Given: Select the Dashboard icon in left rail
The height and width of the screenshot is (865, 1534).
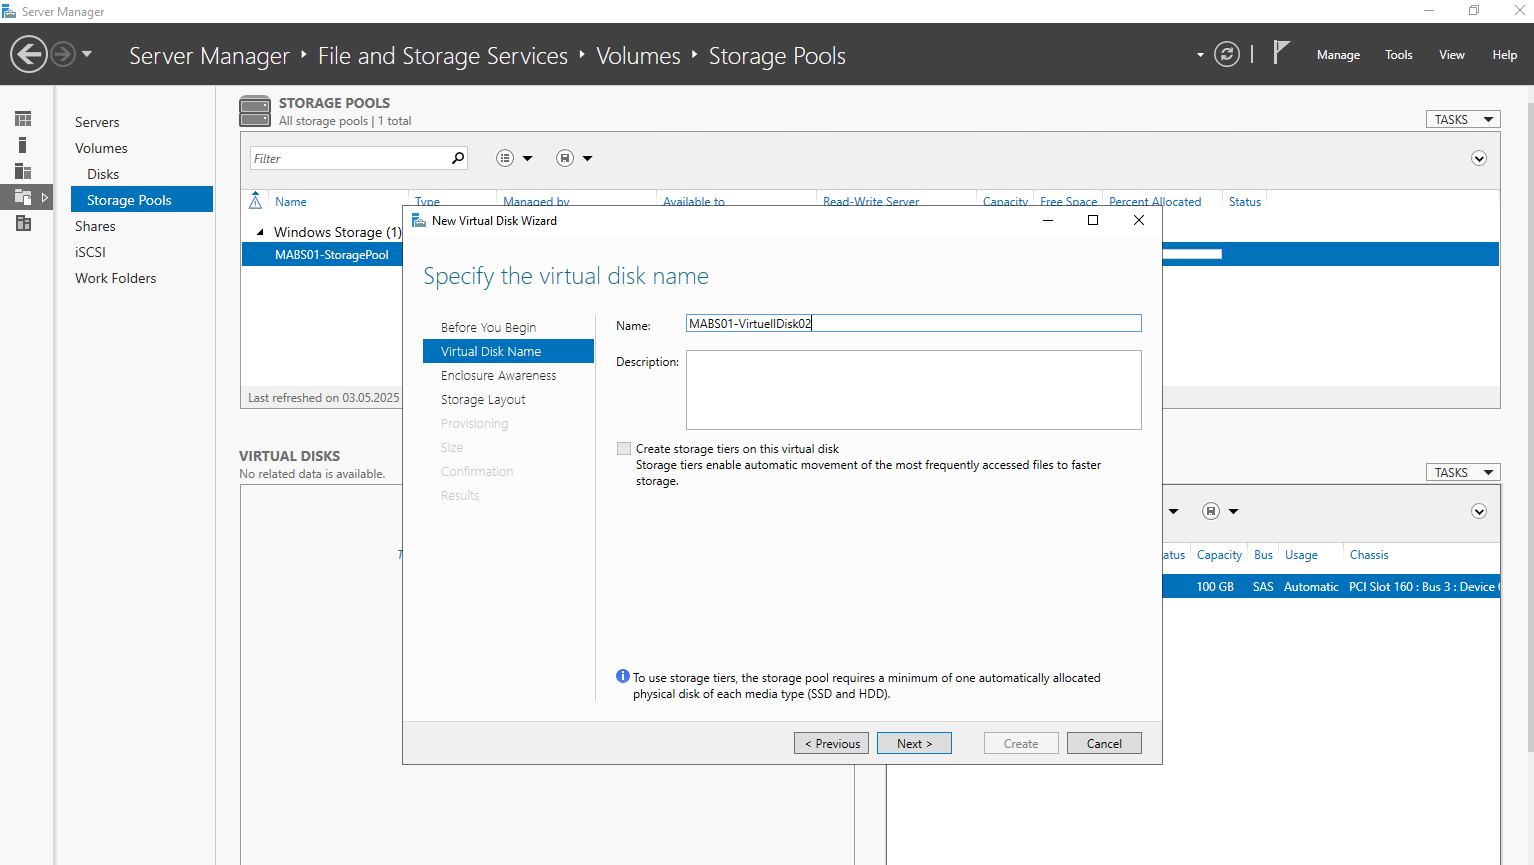Looking at the screenshot, I should pyautogui.click(x=23, y=119).
